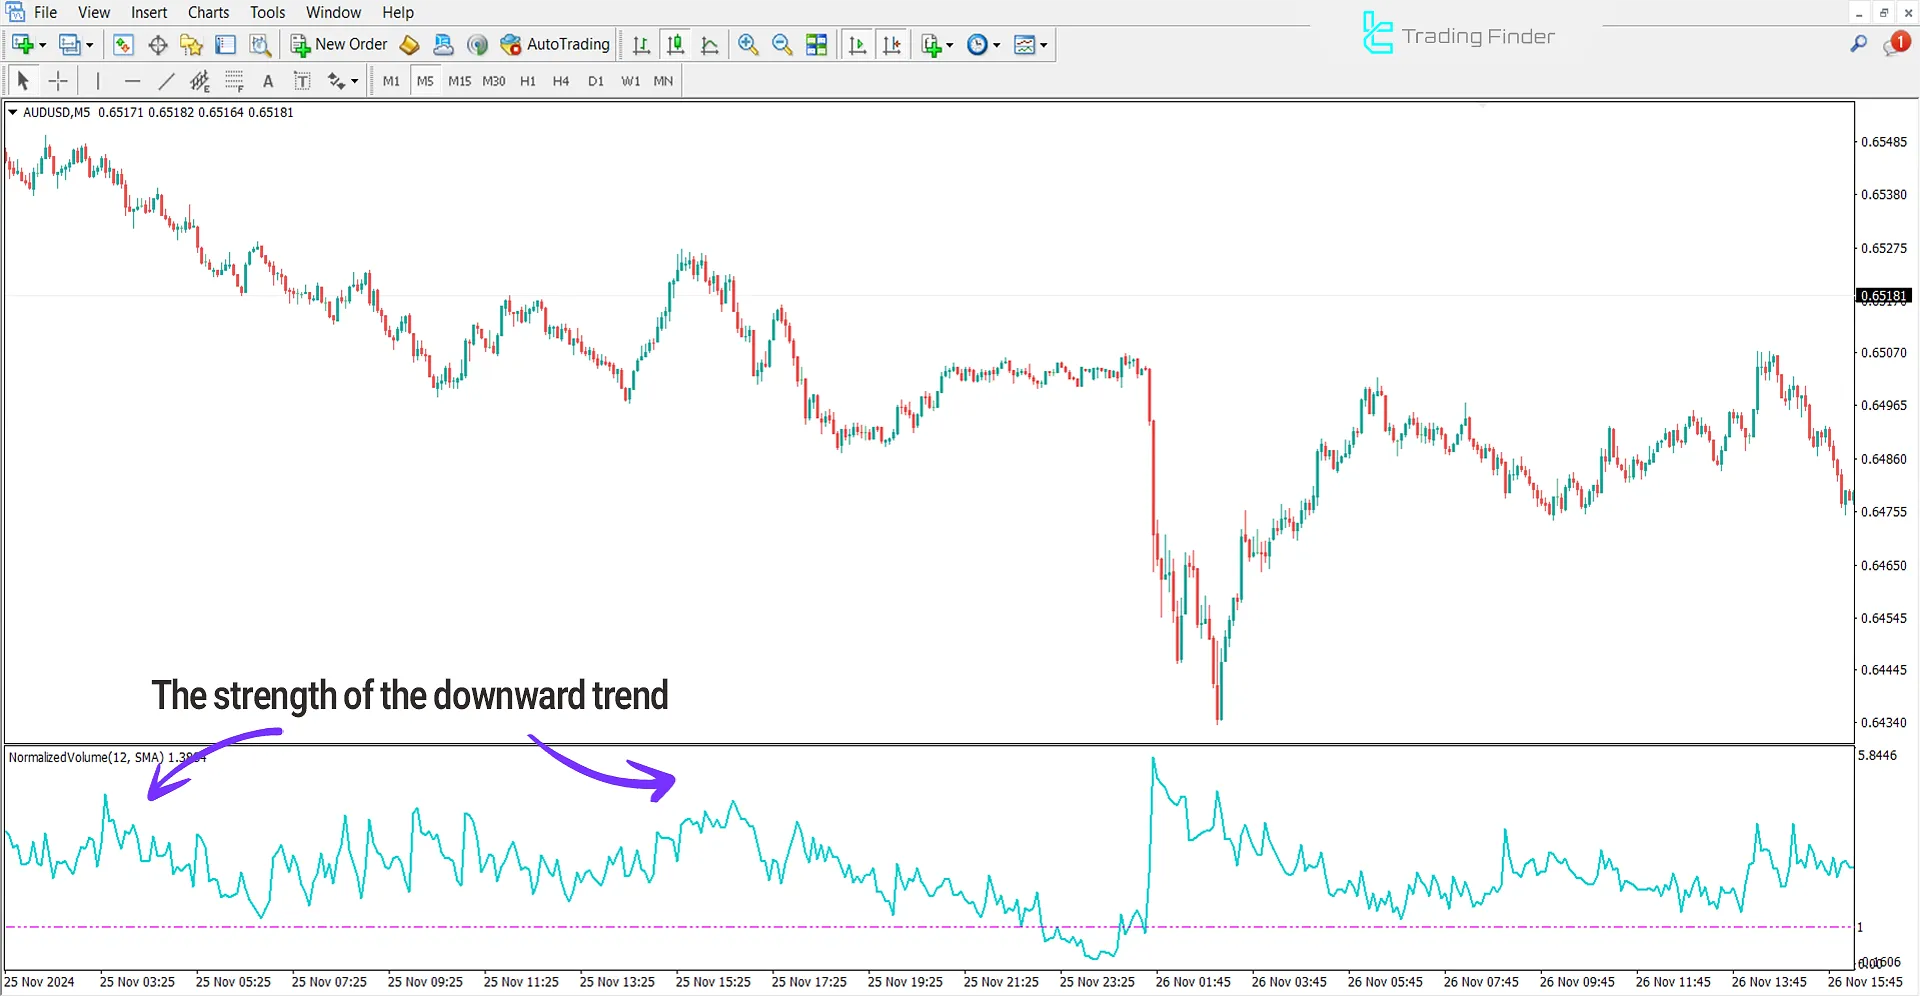This screenshot has width=1920, height=996.
Task: Enable auto scroll to latest bars
Action: click(857, 44)
